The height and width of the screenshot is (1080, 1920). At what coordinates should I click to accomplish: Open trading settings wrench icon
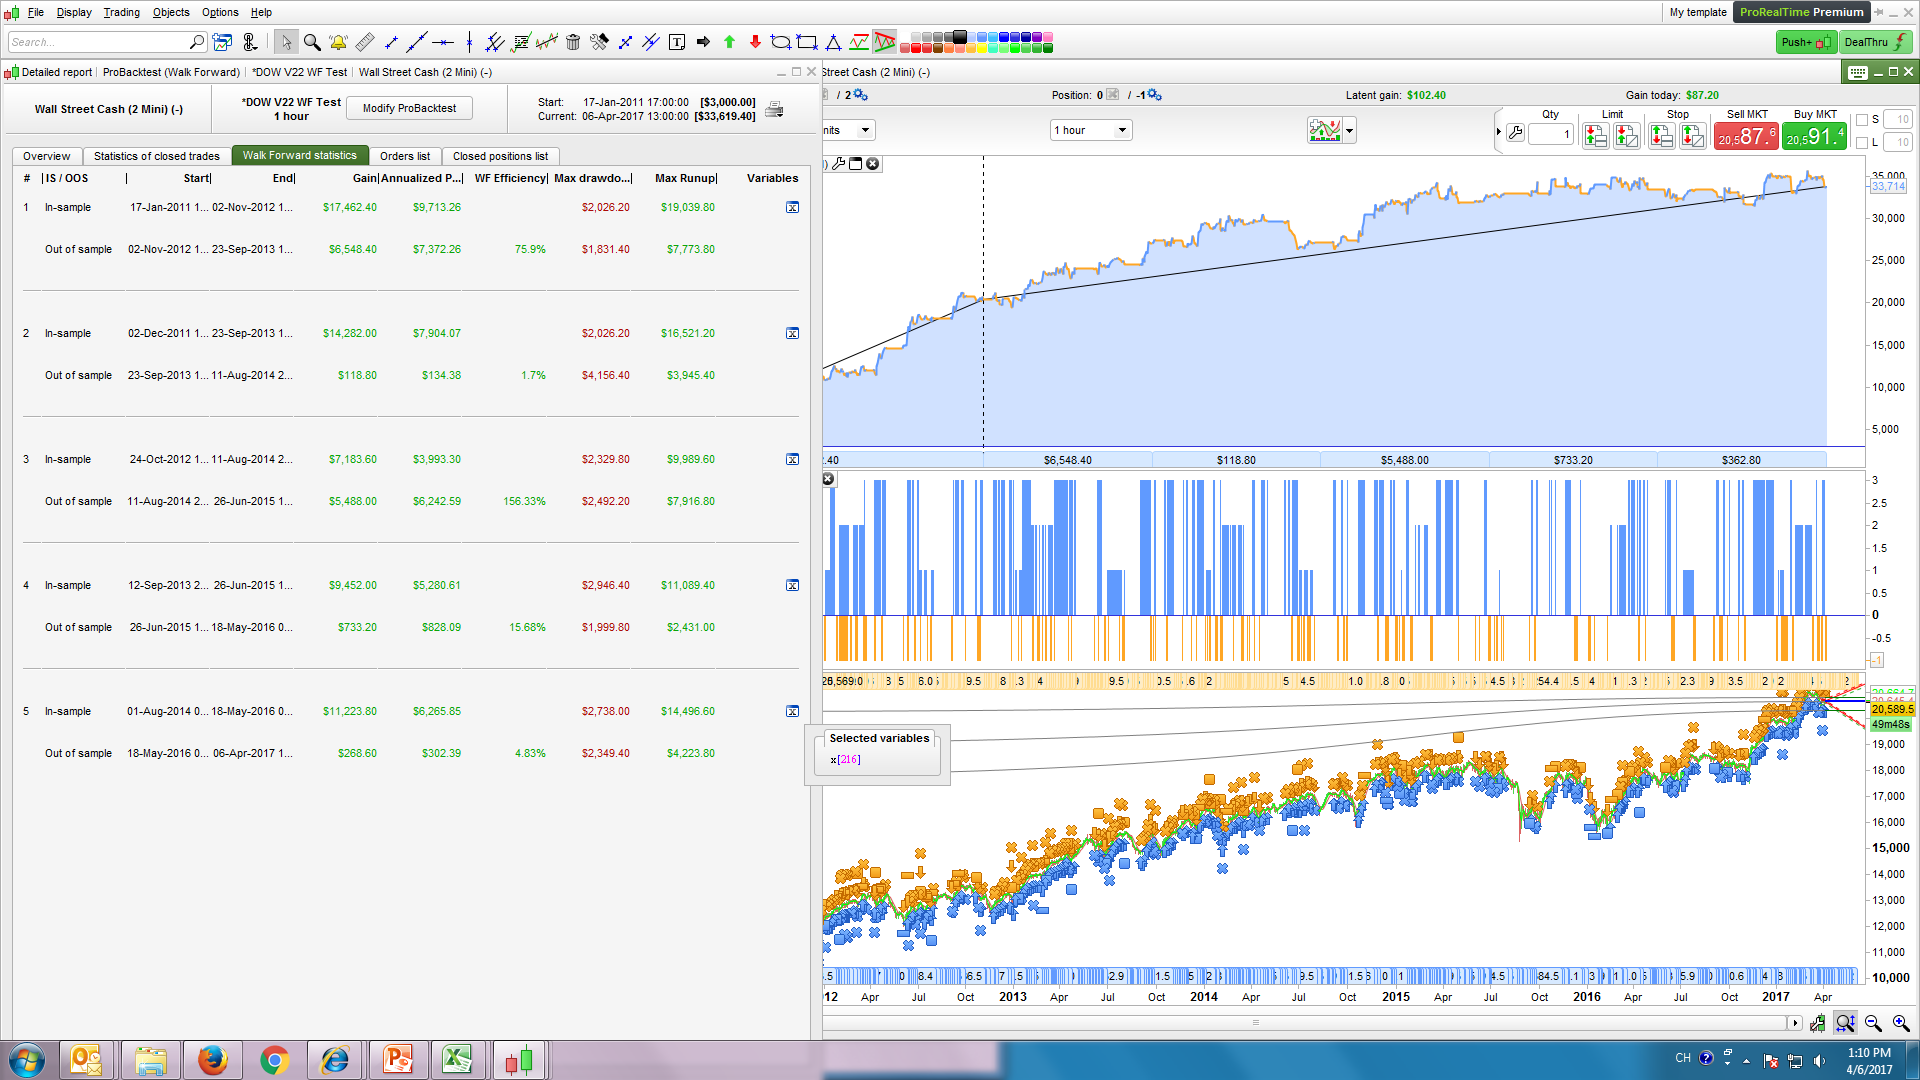click(x=1515, y=133)
